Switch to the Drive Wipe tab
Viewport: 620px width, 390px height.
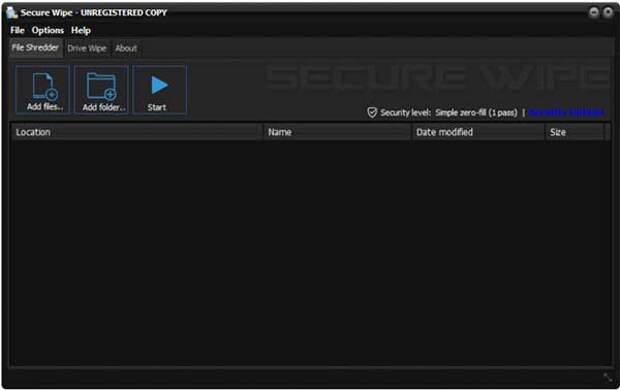87,48
